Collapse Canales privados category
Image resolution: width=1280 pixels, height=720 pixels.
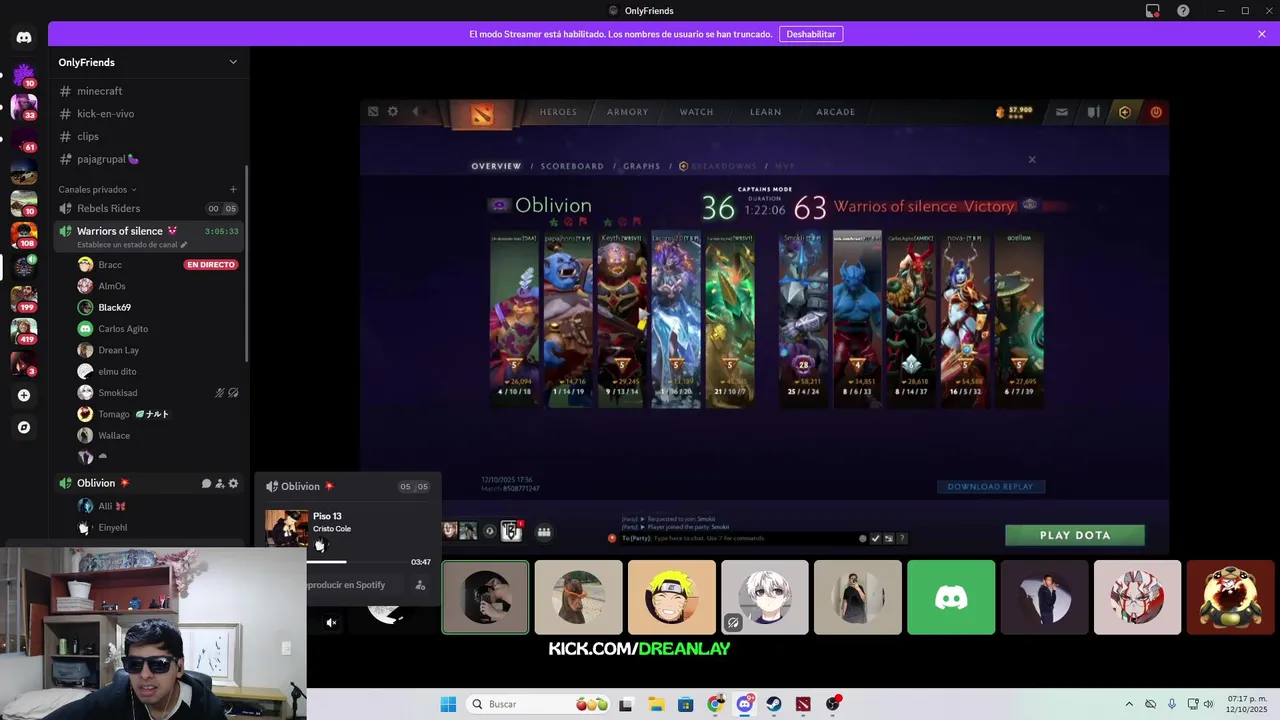point(97,189)
